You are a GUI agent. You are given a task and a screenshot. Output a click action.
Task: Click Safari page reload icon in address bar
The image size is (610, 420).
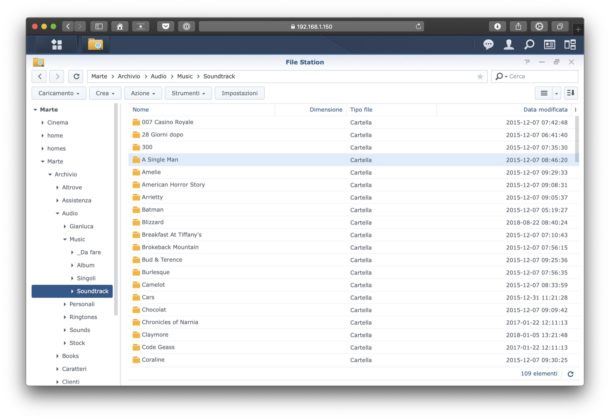[418, 26]
